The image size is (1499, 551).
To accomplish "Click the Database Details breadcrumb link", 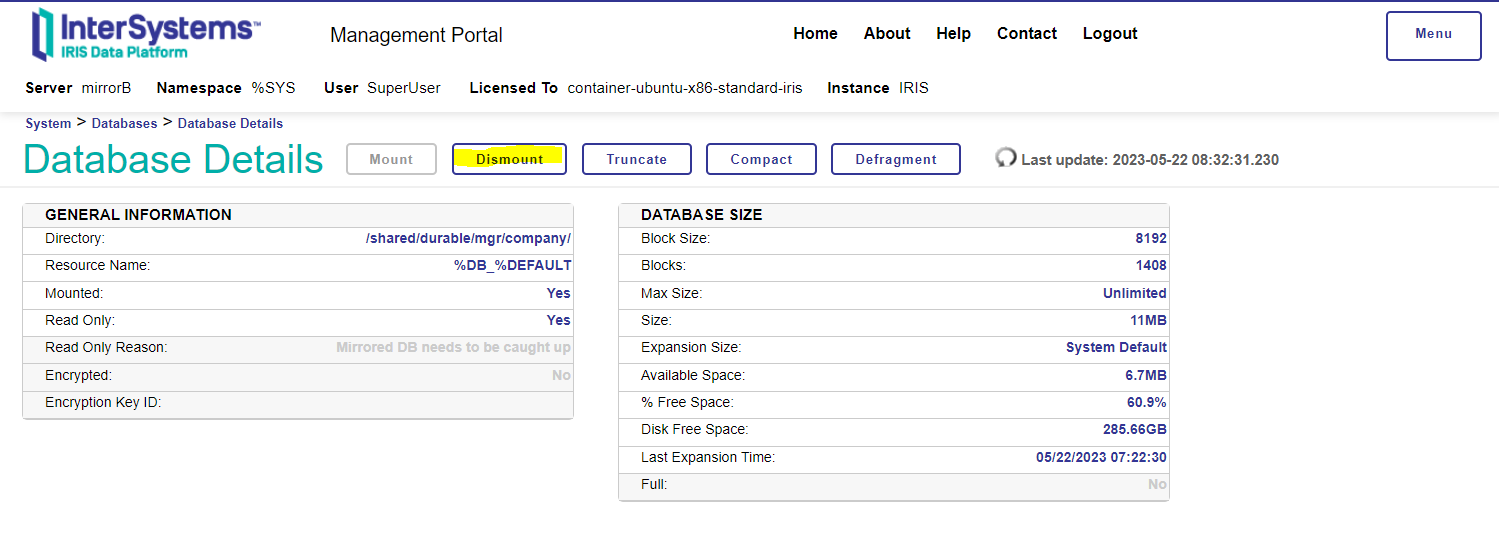I will 230,124.
